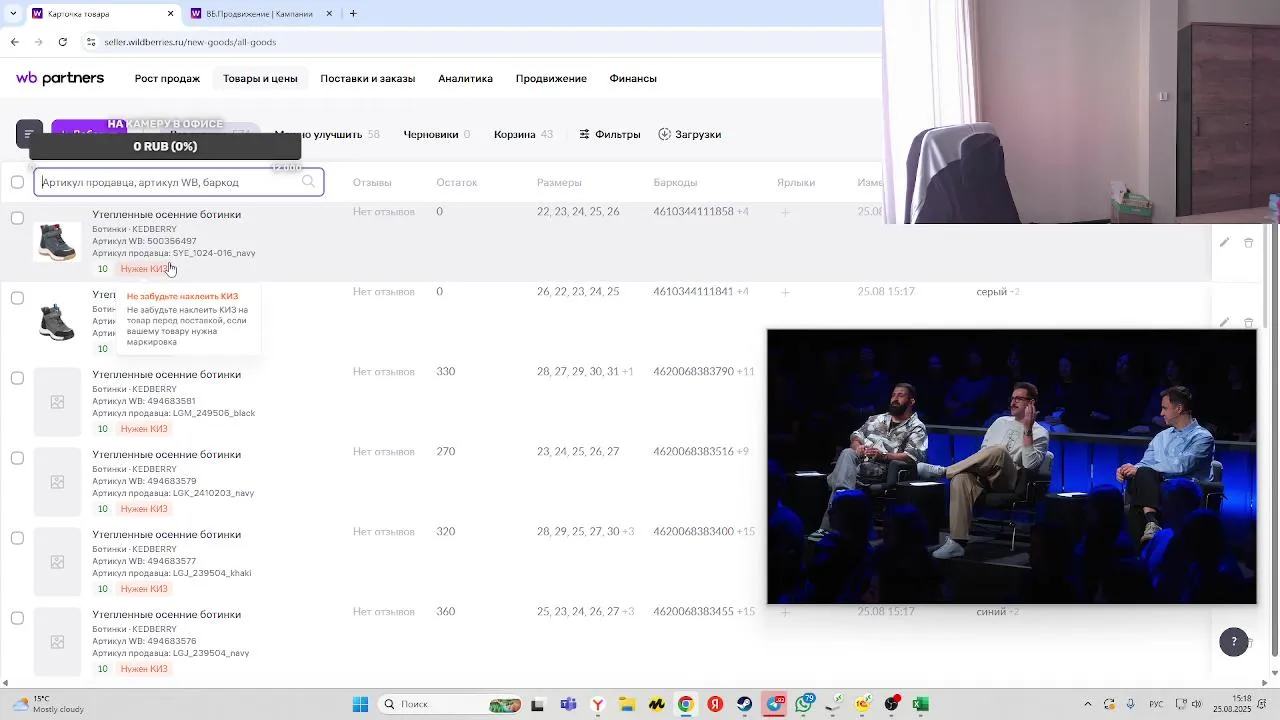This screenshot has width=1280, height=720.
Task: Open the floating video of three men on stage
Action: tap(1011, 466)
